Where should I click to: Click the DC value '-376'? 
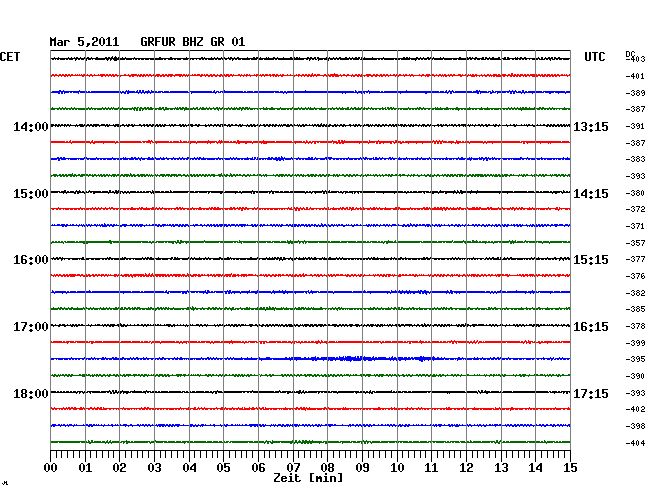pos(635,276)
